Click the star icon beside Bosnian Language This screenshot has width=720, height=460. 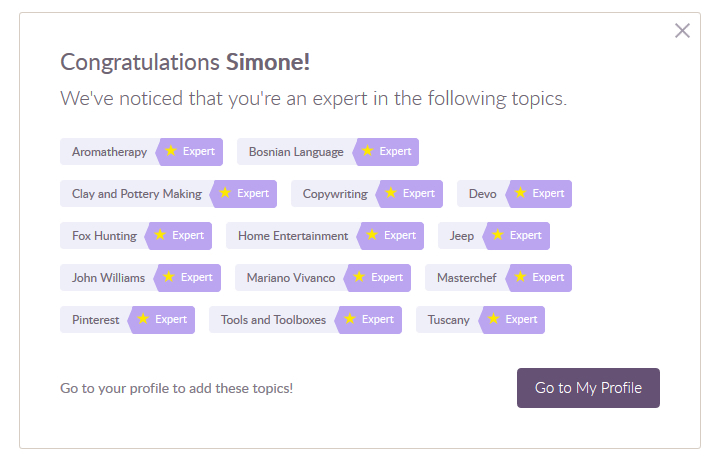click(367, 152)
